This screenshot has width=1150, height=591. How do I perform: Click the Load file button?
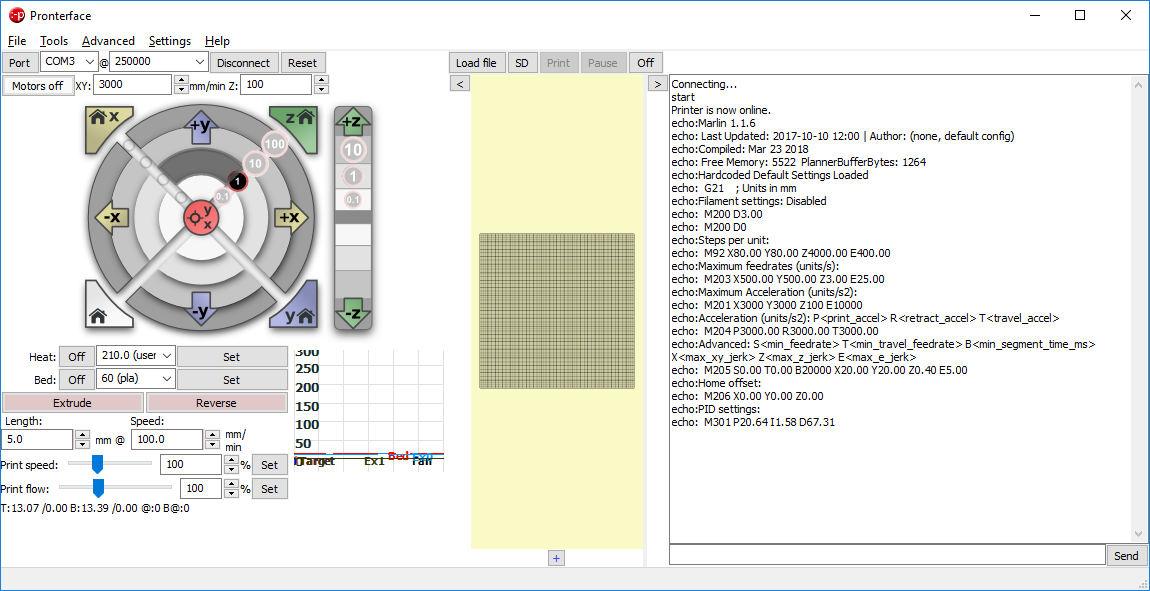click(x=477, y=63)
